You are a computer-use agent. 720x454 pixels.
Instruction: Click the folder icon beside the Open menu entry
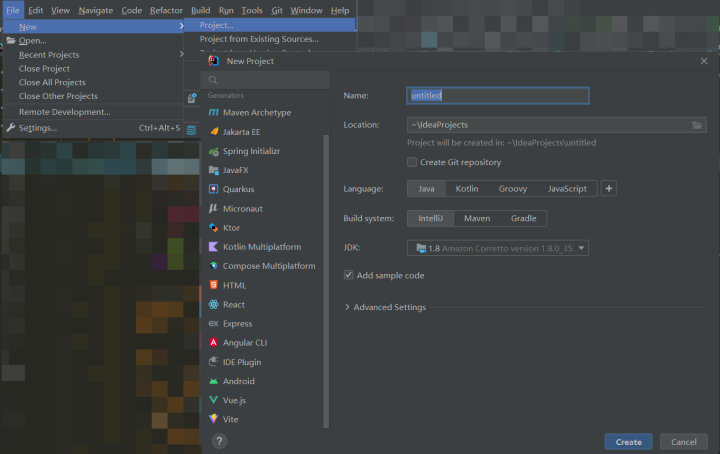(11, 40)
